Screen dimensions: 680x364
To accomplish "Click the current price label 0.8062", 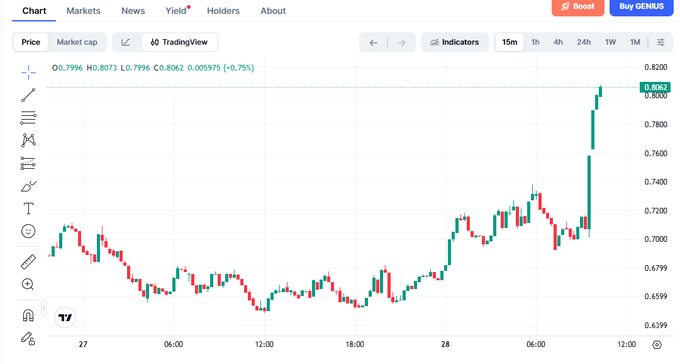I will (655, 87).
